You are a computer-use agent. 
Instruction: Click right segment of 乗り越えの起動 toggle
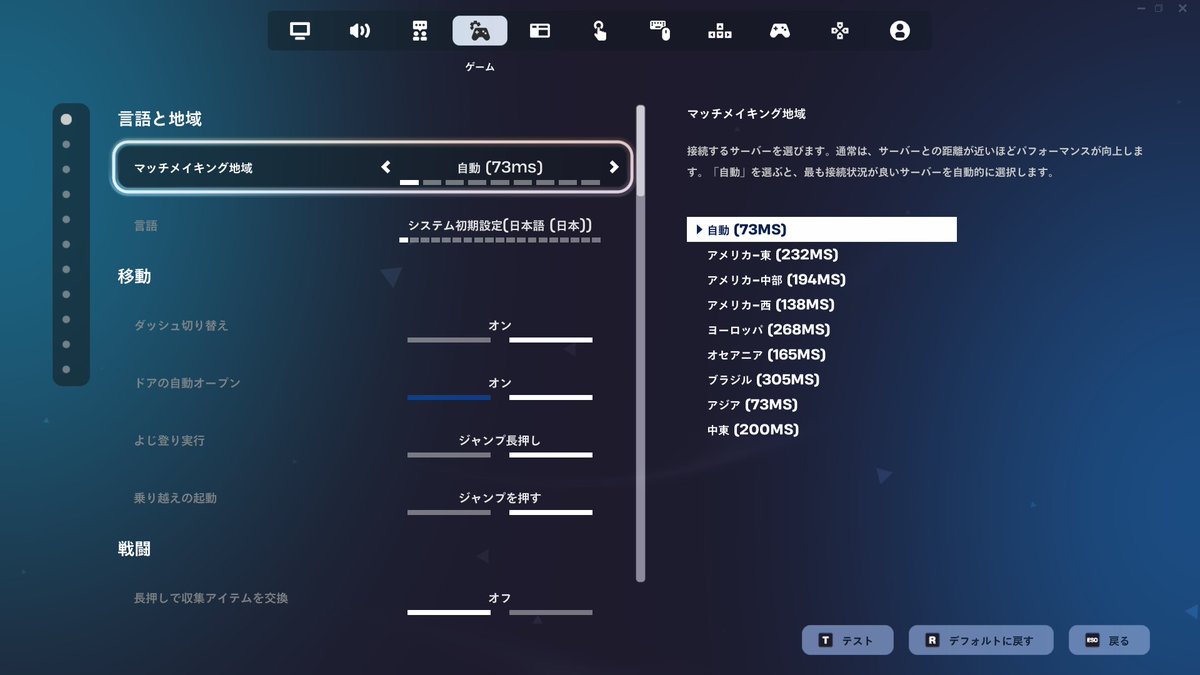click(551, 513)
